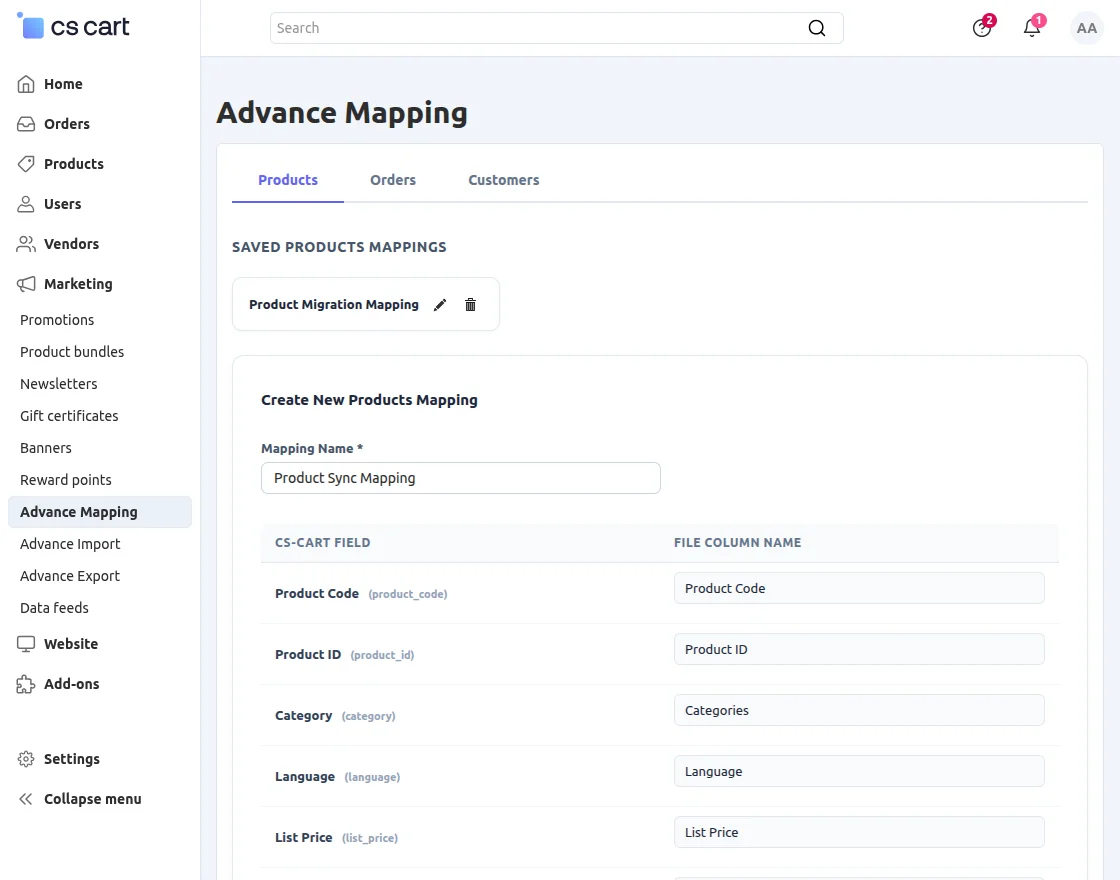Click the Advance Mapping page title
1120x880 pixels.
pyautogui.click(x=342, y=113)
